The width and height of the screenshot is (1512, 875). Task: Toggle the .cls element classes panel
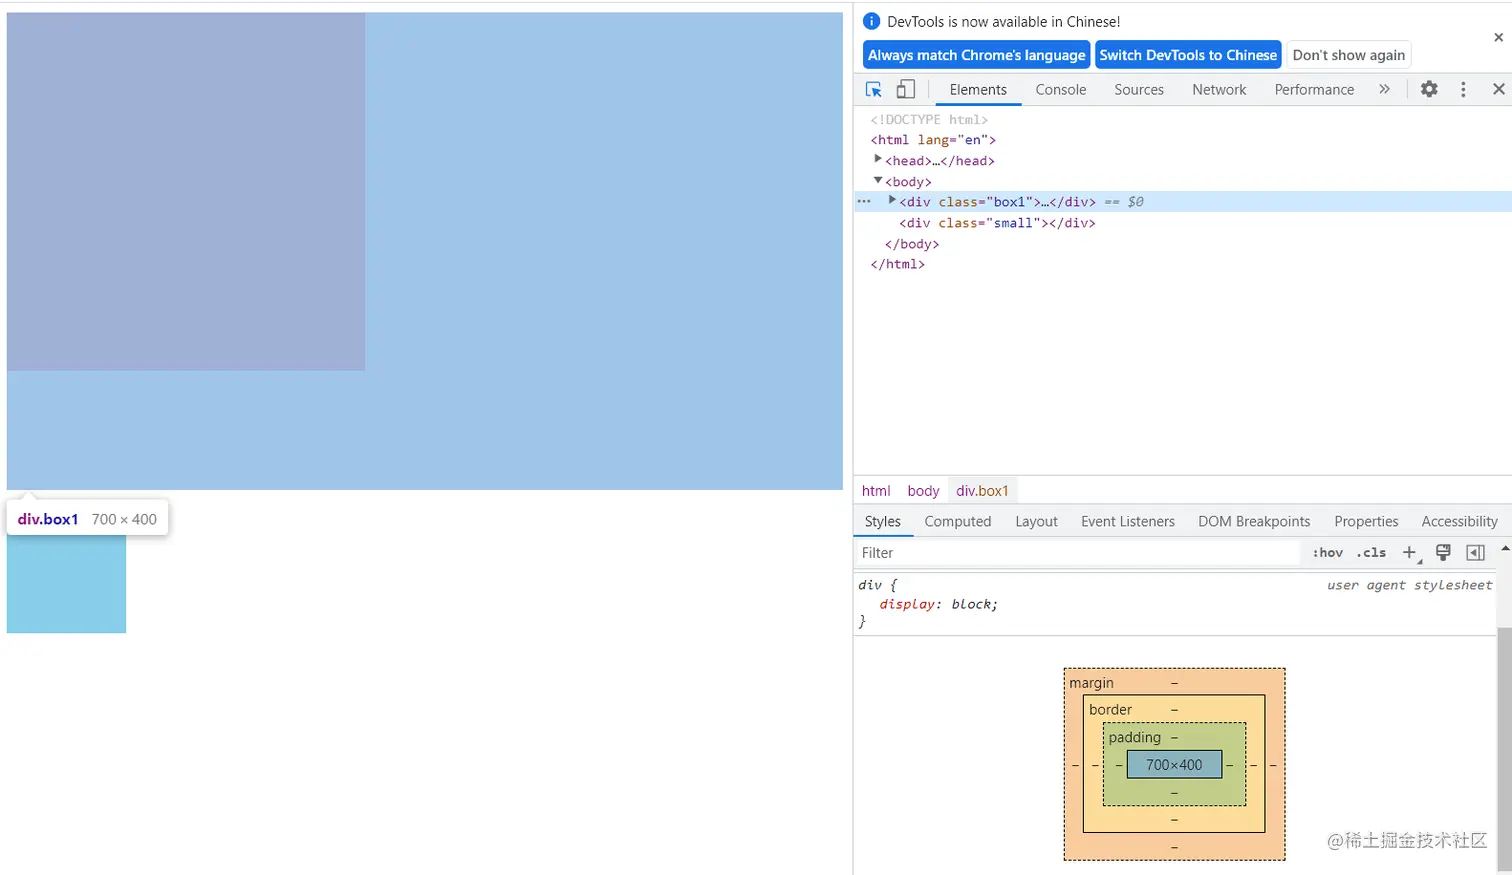pos(1371,553)
